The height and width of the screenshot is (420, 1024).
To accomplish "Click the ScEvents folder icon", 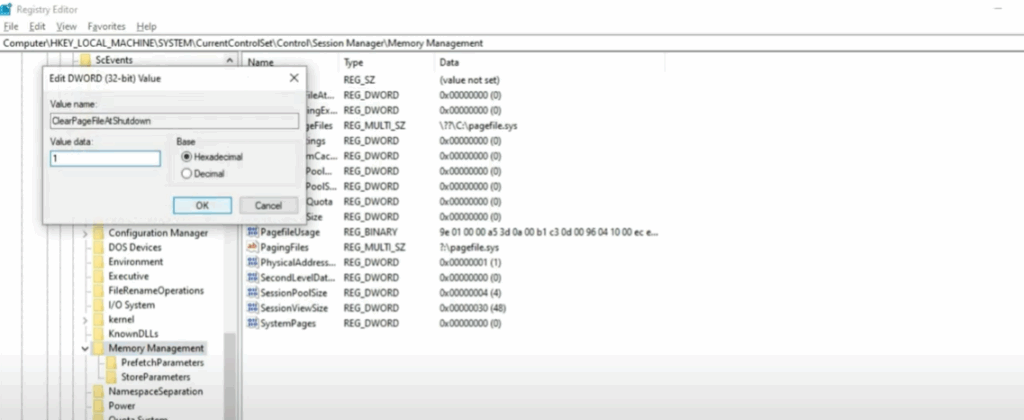I will pos(86,60).
